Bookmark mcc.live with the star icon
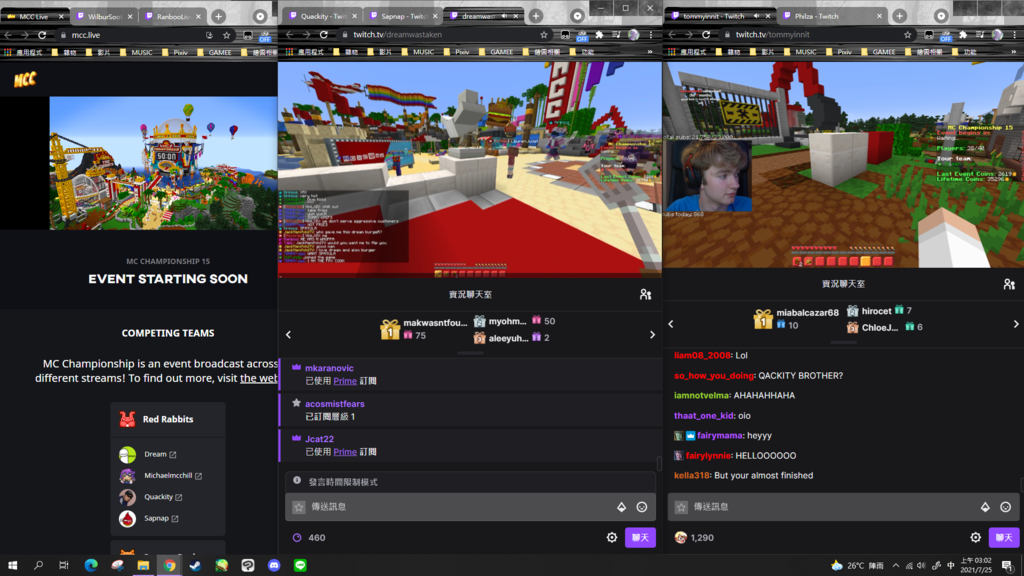The width and height of the screenshot is (1024, 576). [227, 35]
